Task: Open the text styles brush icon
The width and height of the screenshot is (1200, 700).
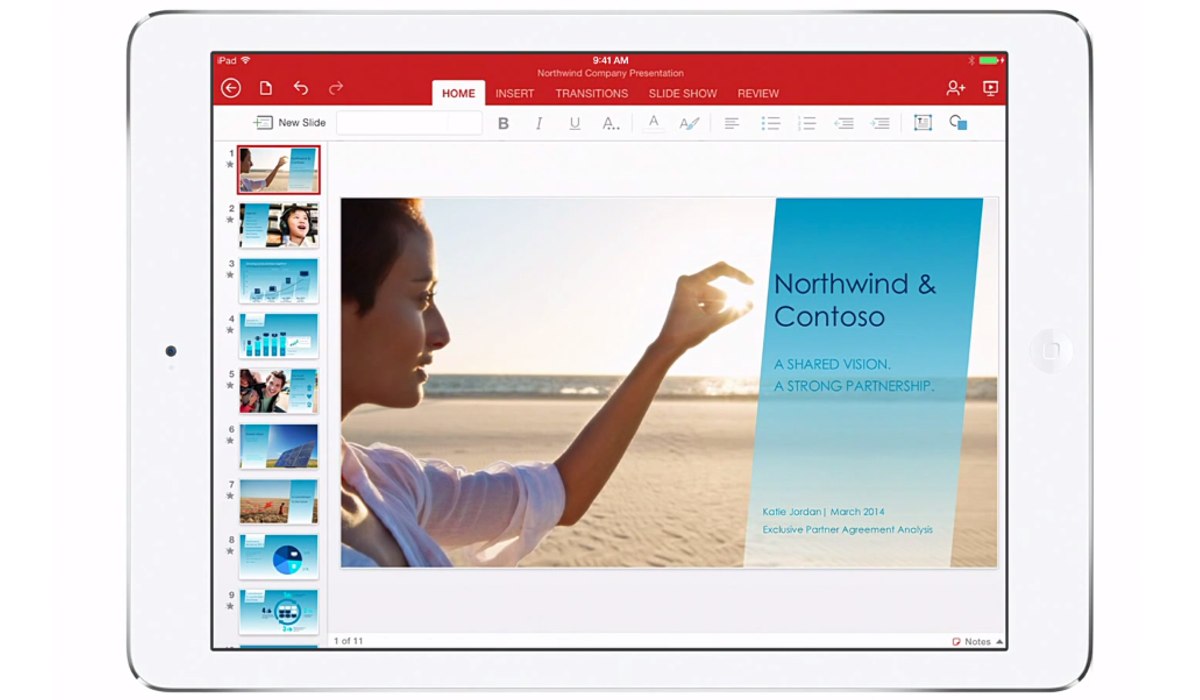Action: [689, 123]
